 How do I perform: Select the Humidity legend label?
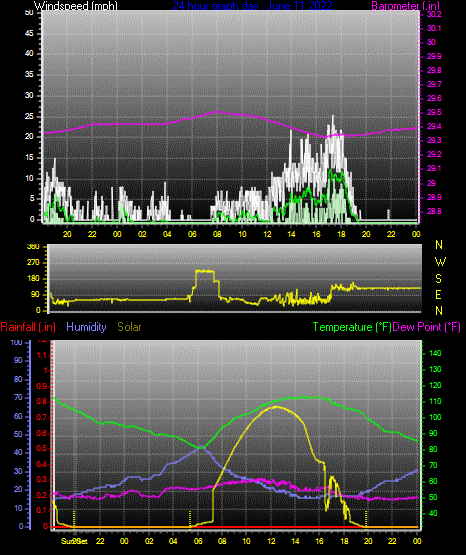(86, 327)
